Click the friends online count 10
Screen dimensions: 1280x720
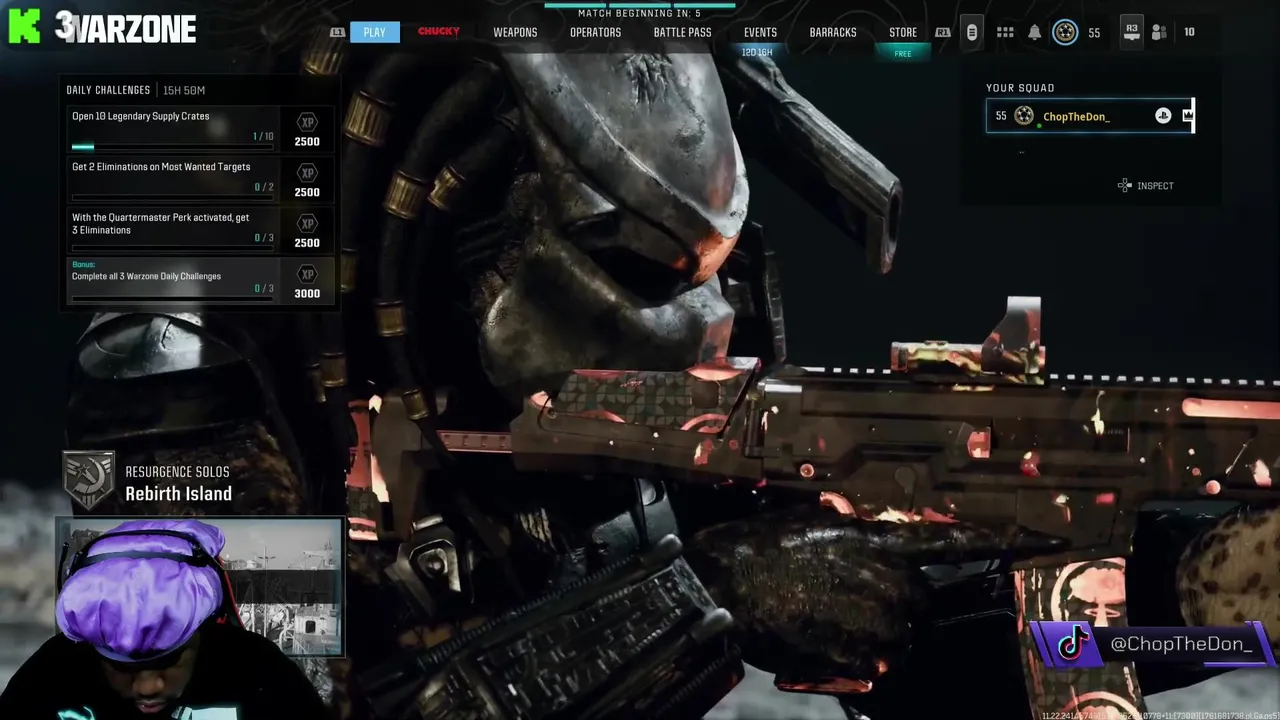coord(1189,32)
